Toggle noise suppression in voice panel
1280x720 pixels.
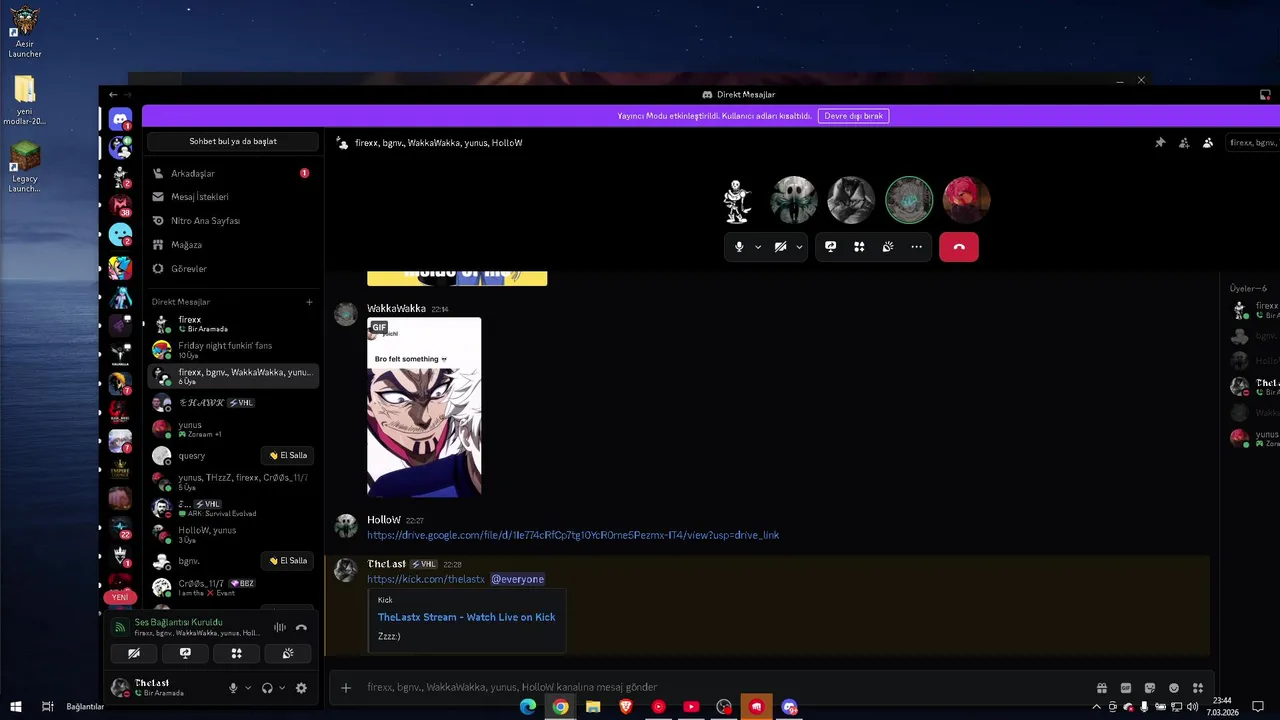click(x=280, y=627)
